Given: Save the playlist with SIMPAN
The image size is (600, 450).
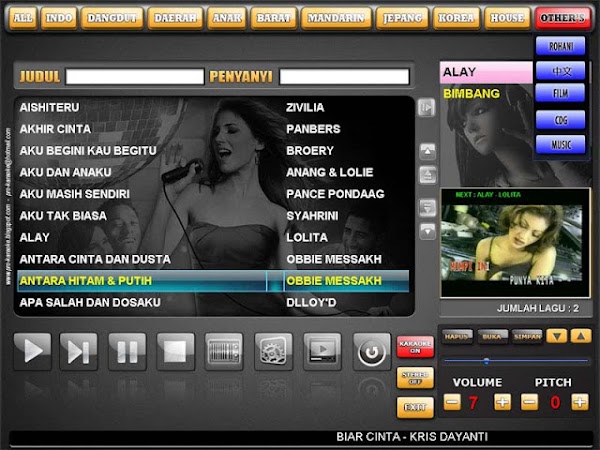Looking at the screenshot, I should (527, 336).
